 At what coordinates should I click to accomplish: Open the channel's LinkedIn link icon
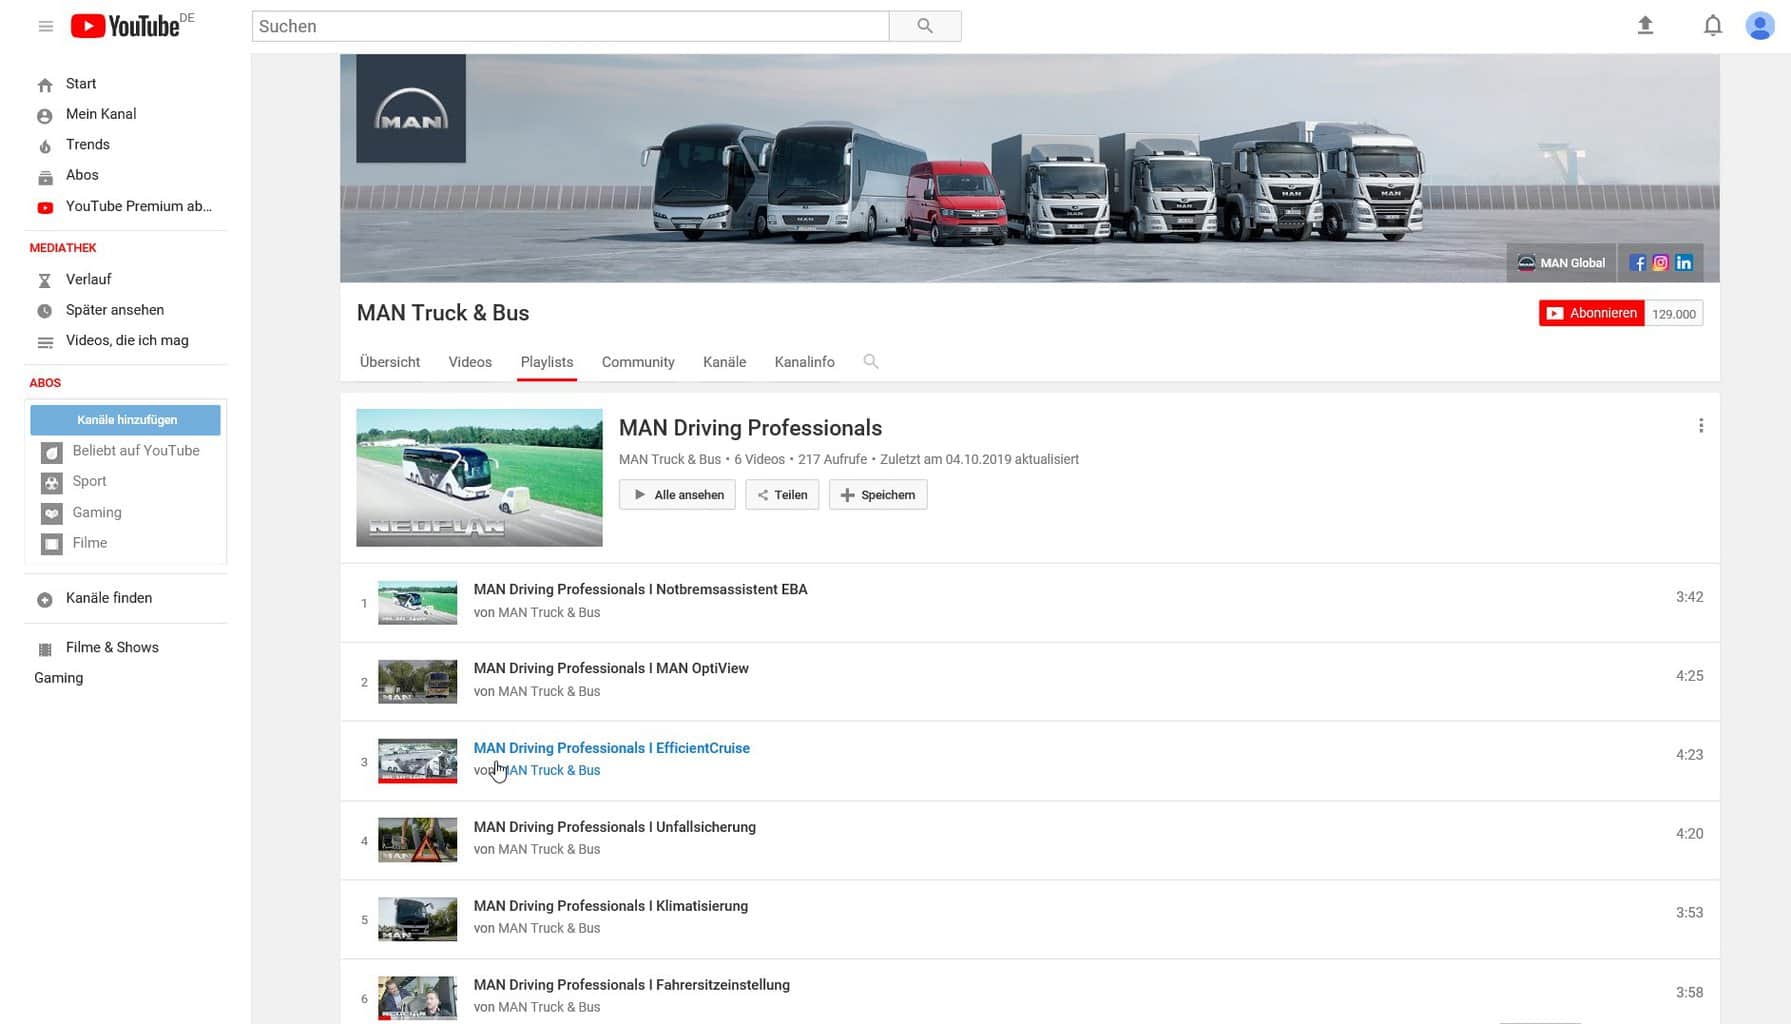[x=1684, y=263]
